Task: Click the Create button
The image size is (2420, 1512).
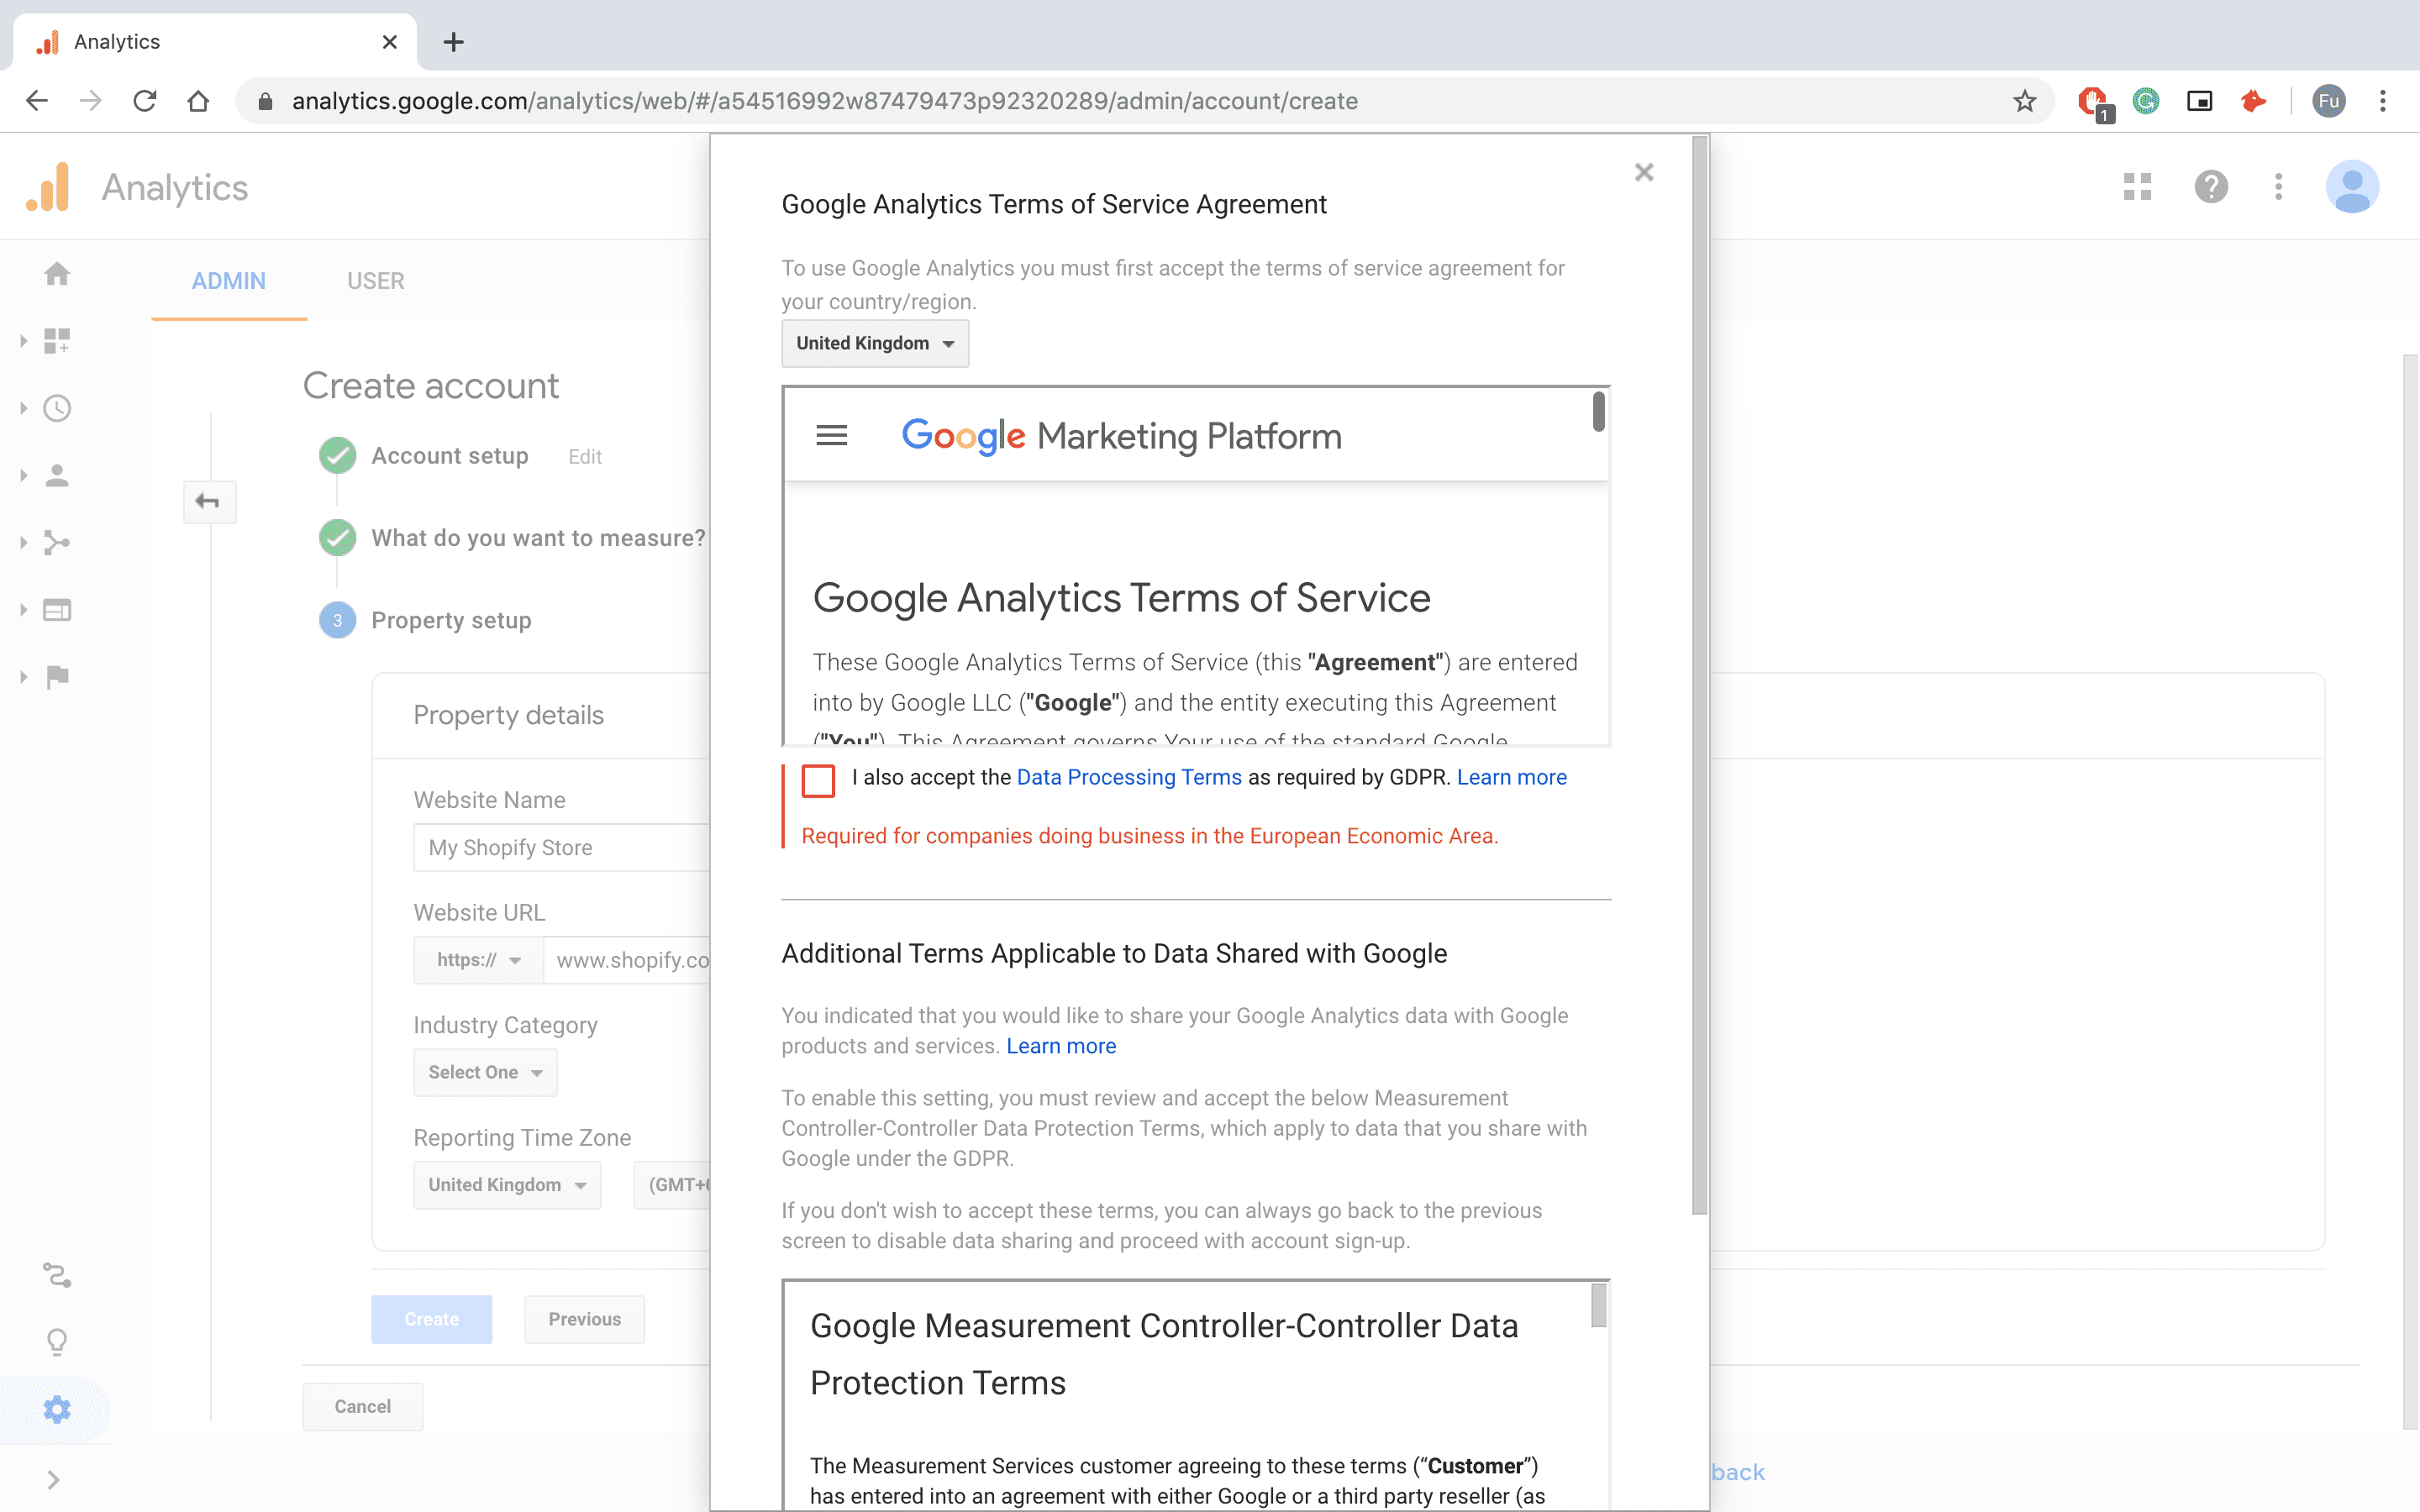Action: (x=431, y=1319)
